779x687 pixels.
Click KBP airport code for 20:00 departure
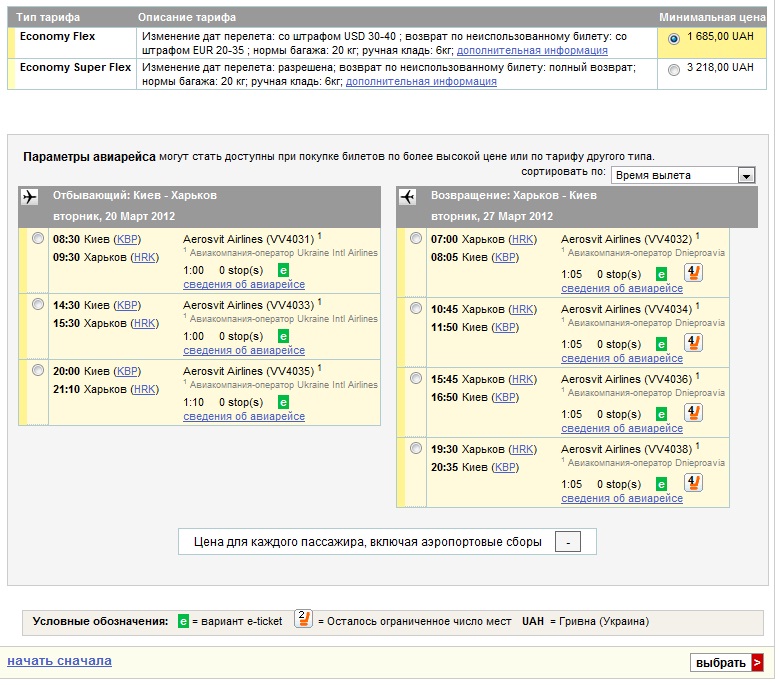point(127,371)
